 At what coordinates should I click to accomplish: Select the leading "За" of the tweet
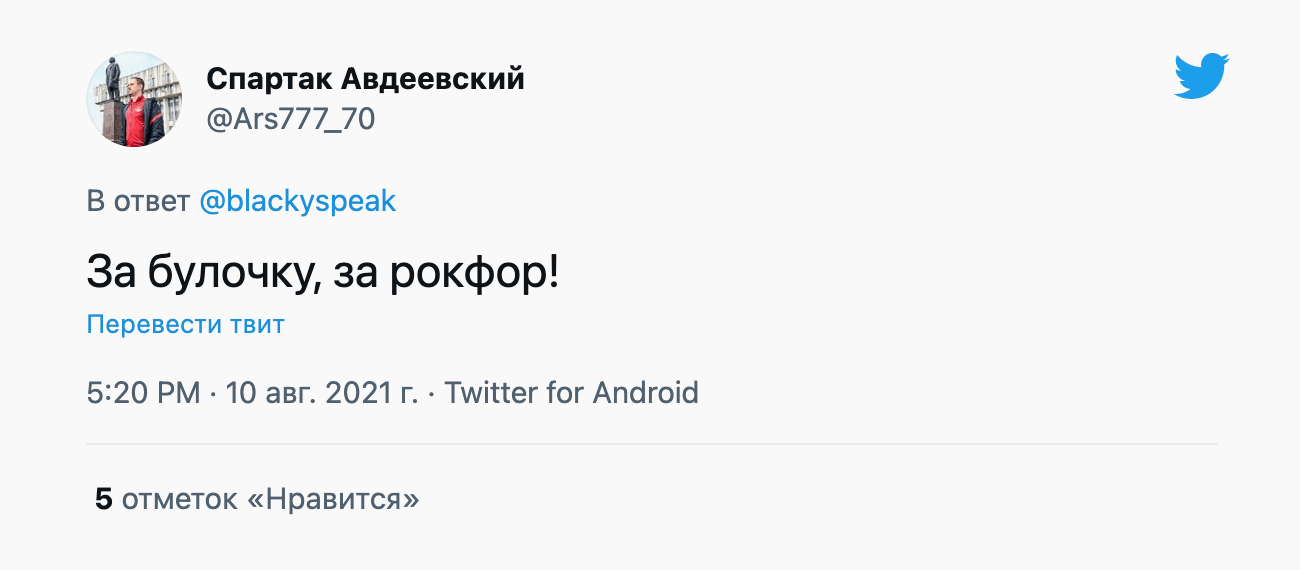click(111, 273)
